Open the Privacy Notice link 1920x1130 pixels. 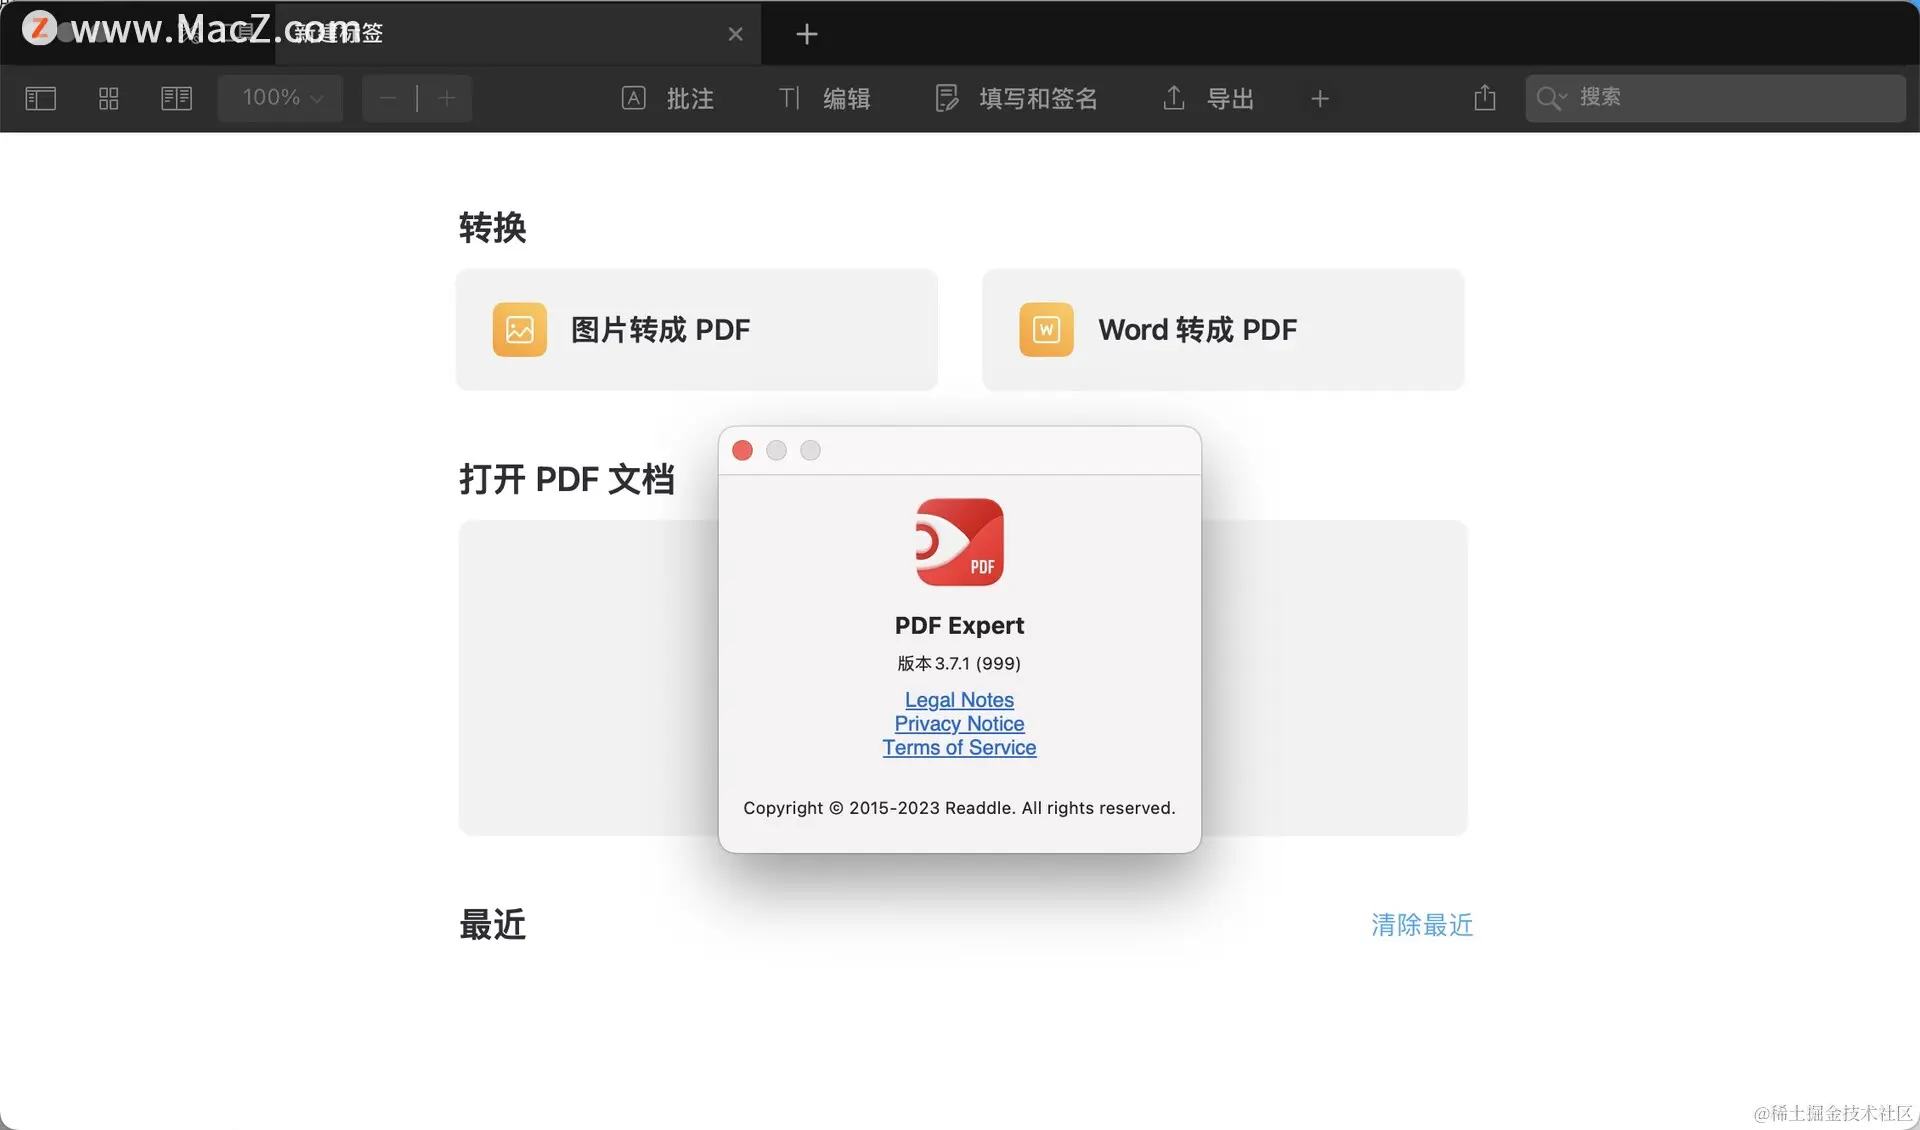959,724
